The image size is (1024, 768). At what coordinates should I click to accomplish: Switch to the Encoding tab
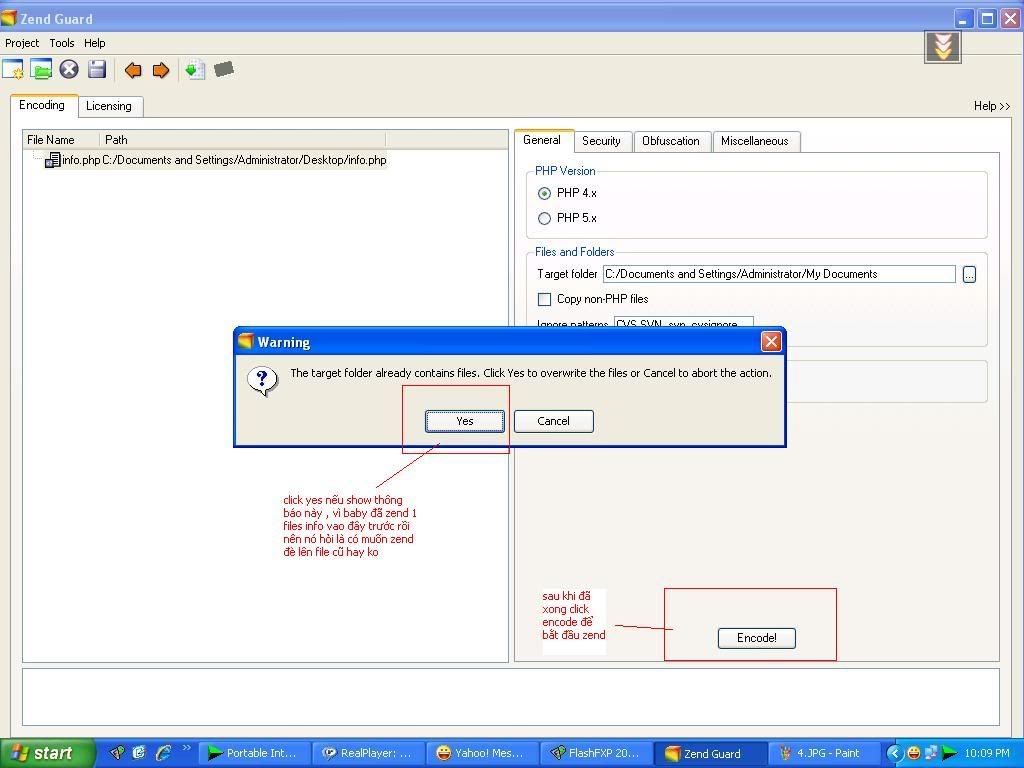[x=42, y=105]
